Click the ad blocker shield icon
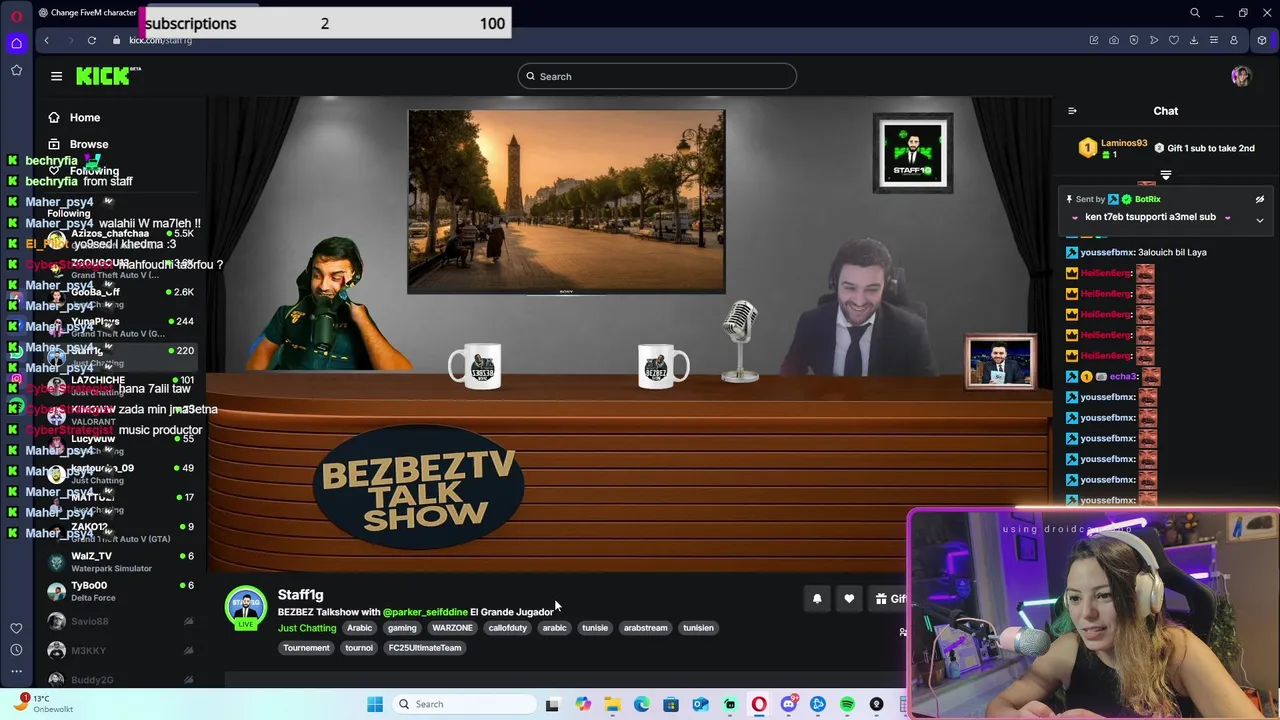The height and width of the screenshot is (720, 1280). point(1133,40)
